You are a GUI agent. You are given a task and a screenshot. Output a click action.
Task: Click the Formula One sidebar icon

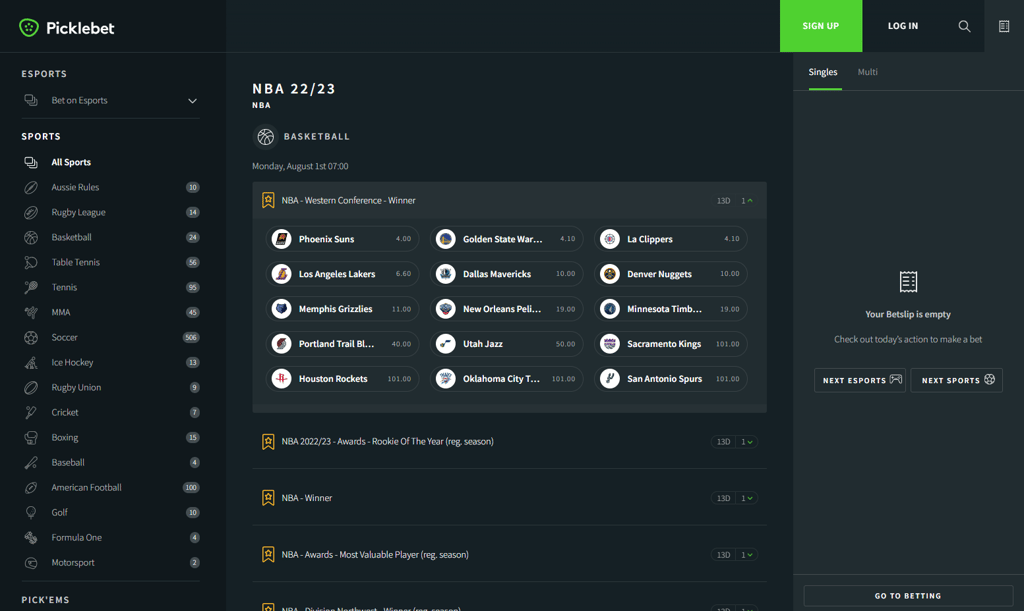[x=31, y=538]
